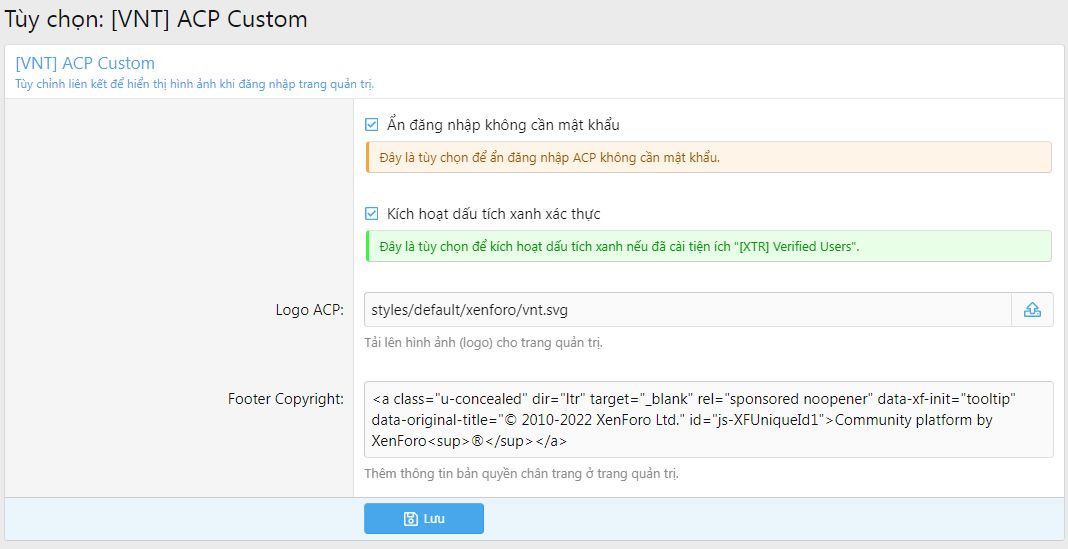Image resolution: width=1068 pixels, height=549 pixels.
Task: Open the [VNT] ACP Custom heading link
Action: (x=85, y=63)
